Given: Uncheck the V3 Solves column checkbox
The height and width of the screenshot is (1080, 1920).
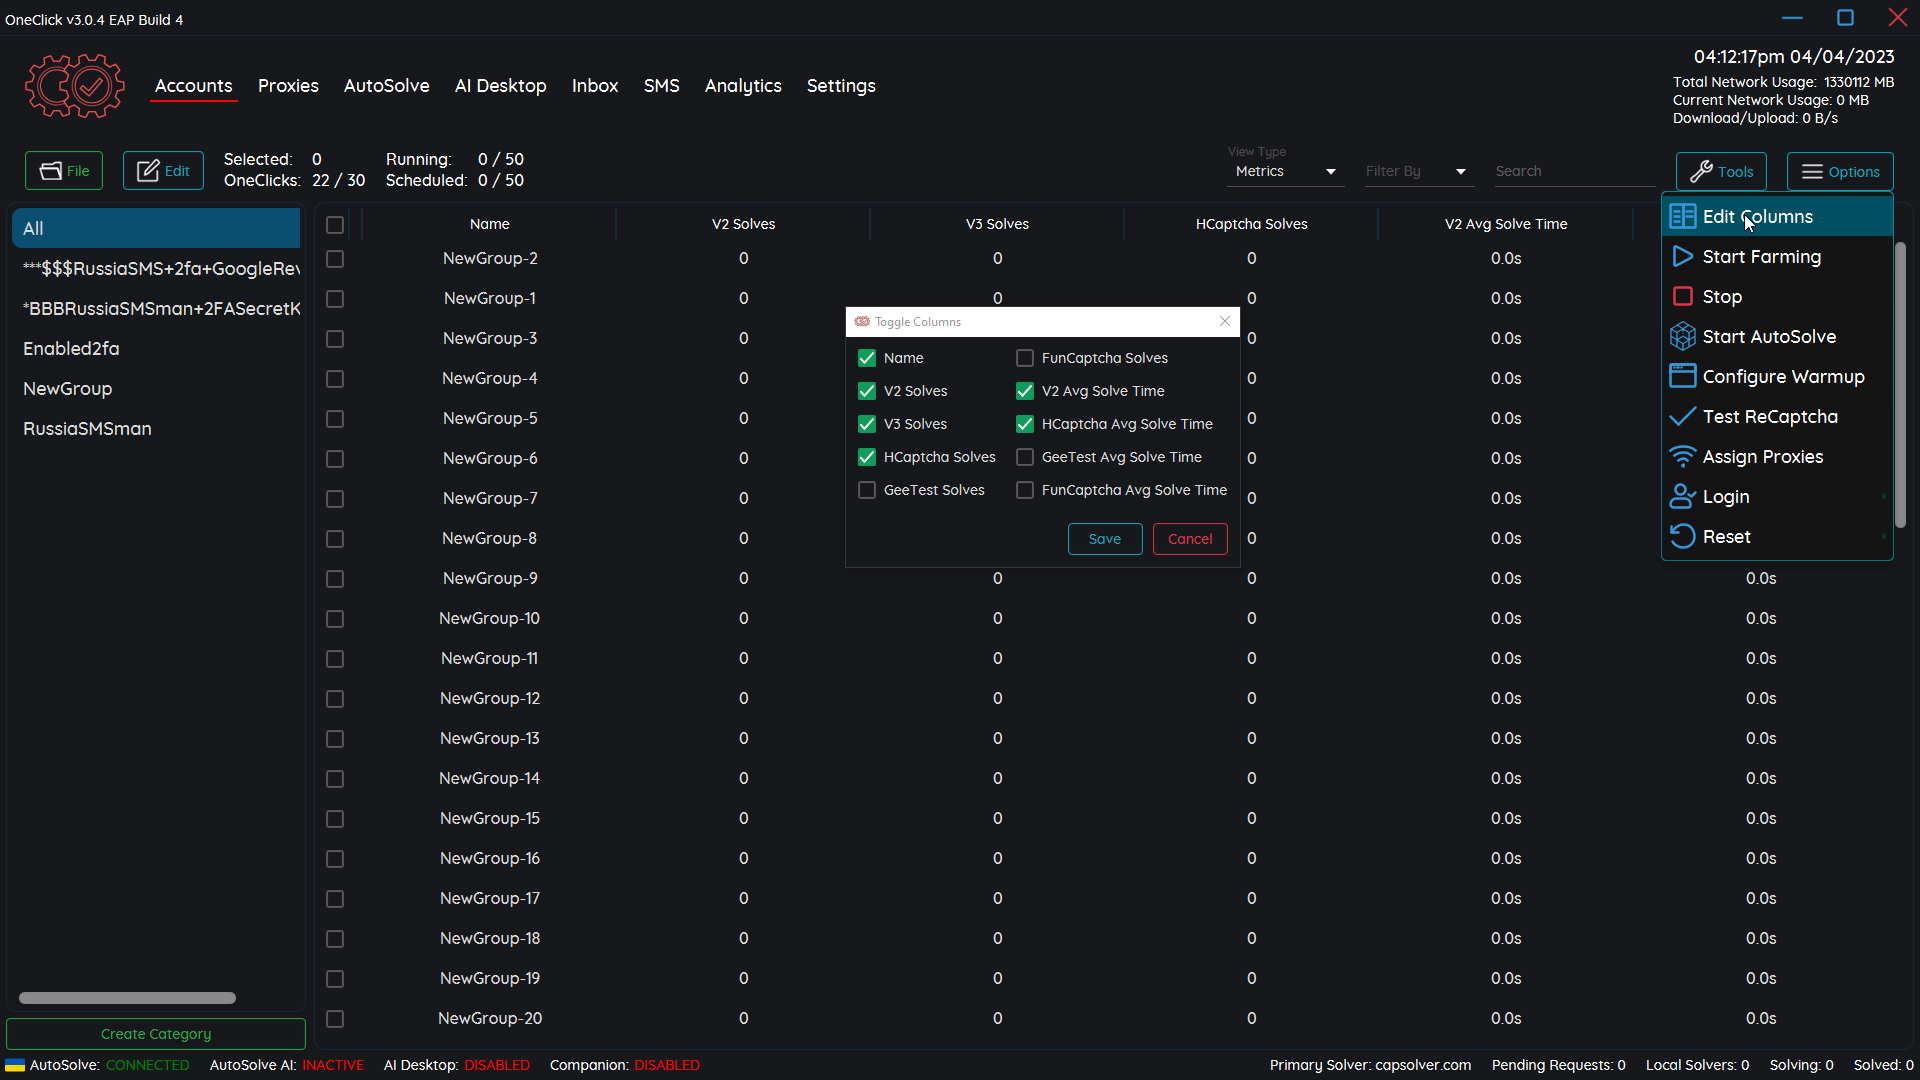Looking at the screenshot, I should click(867, 424).
